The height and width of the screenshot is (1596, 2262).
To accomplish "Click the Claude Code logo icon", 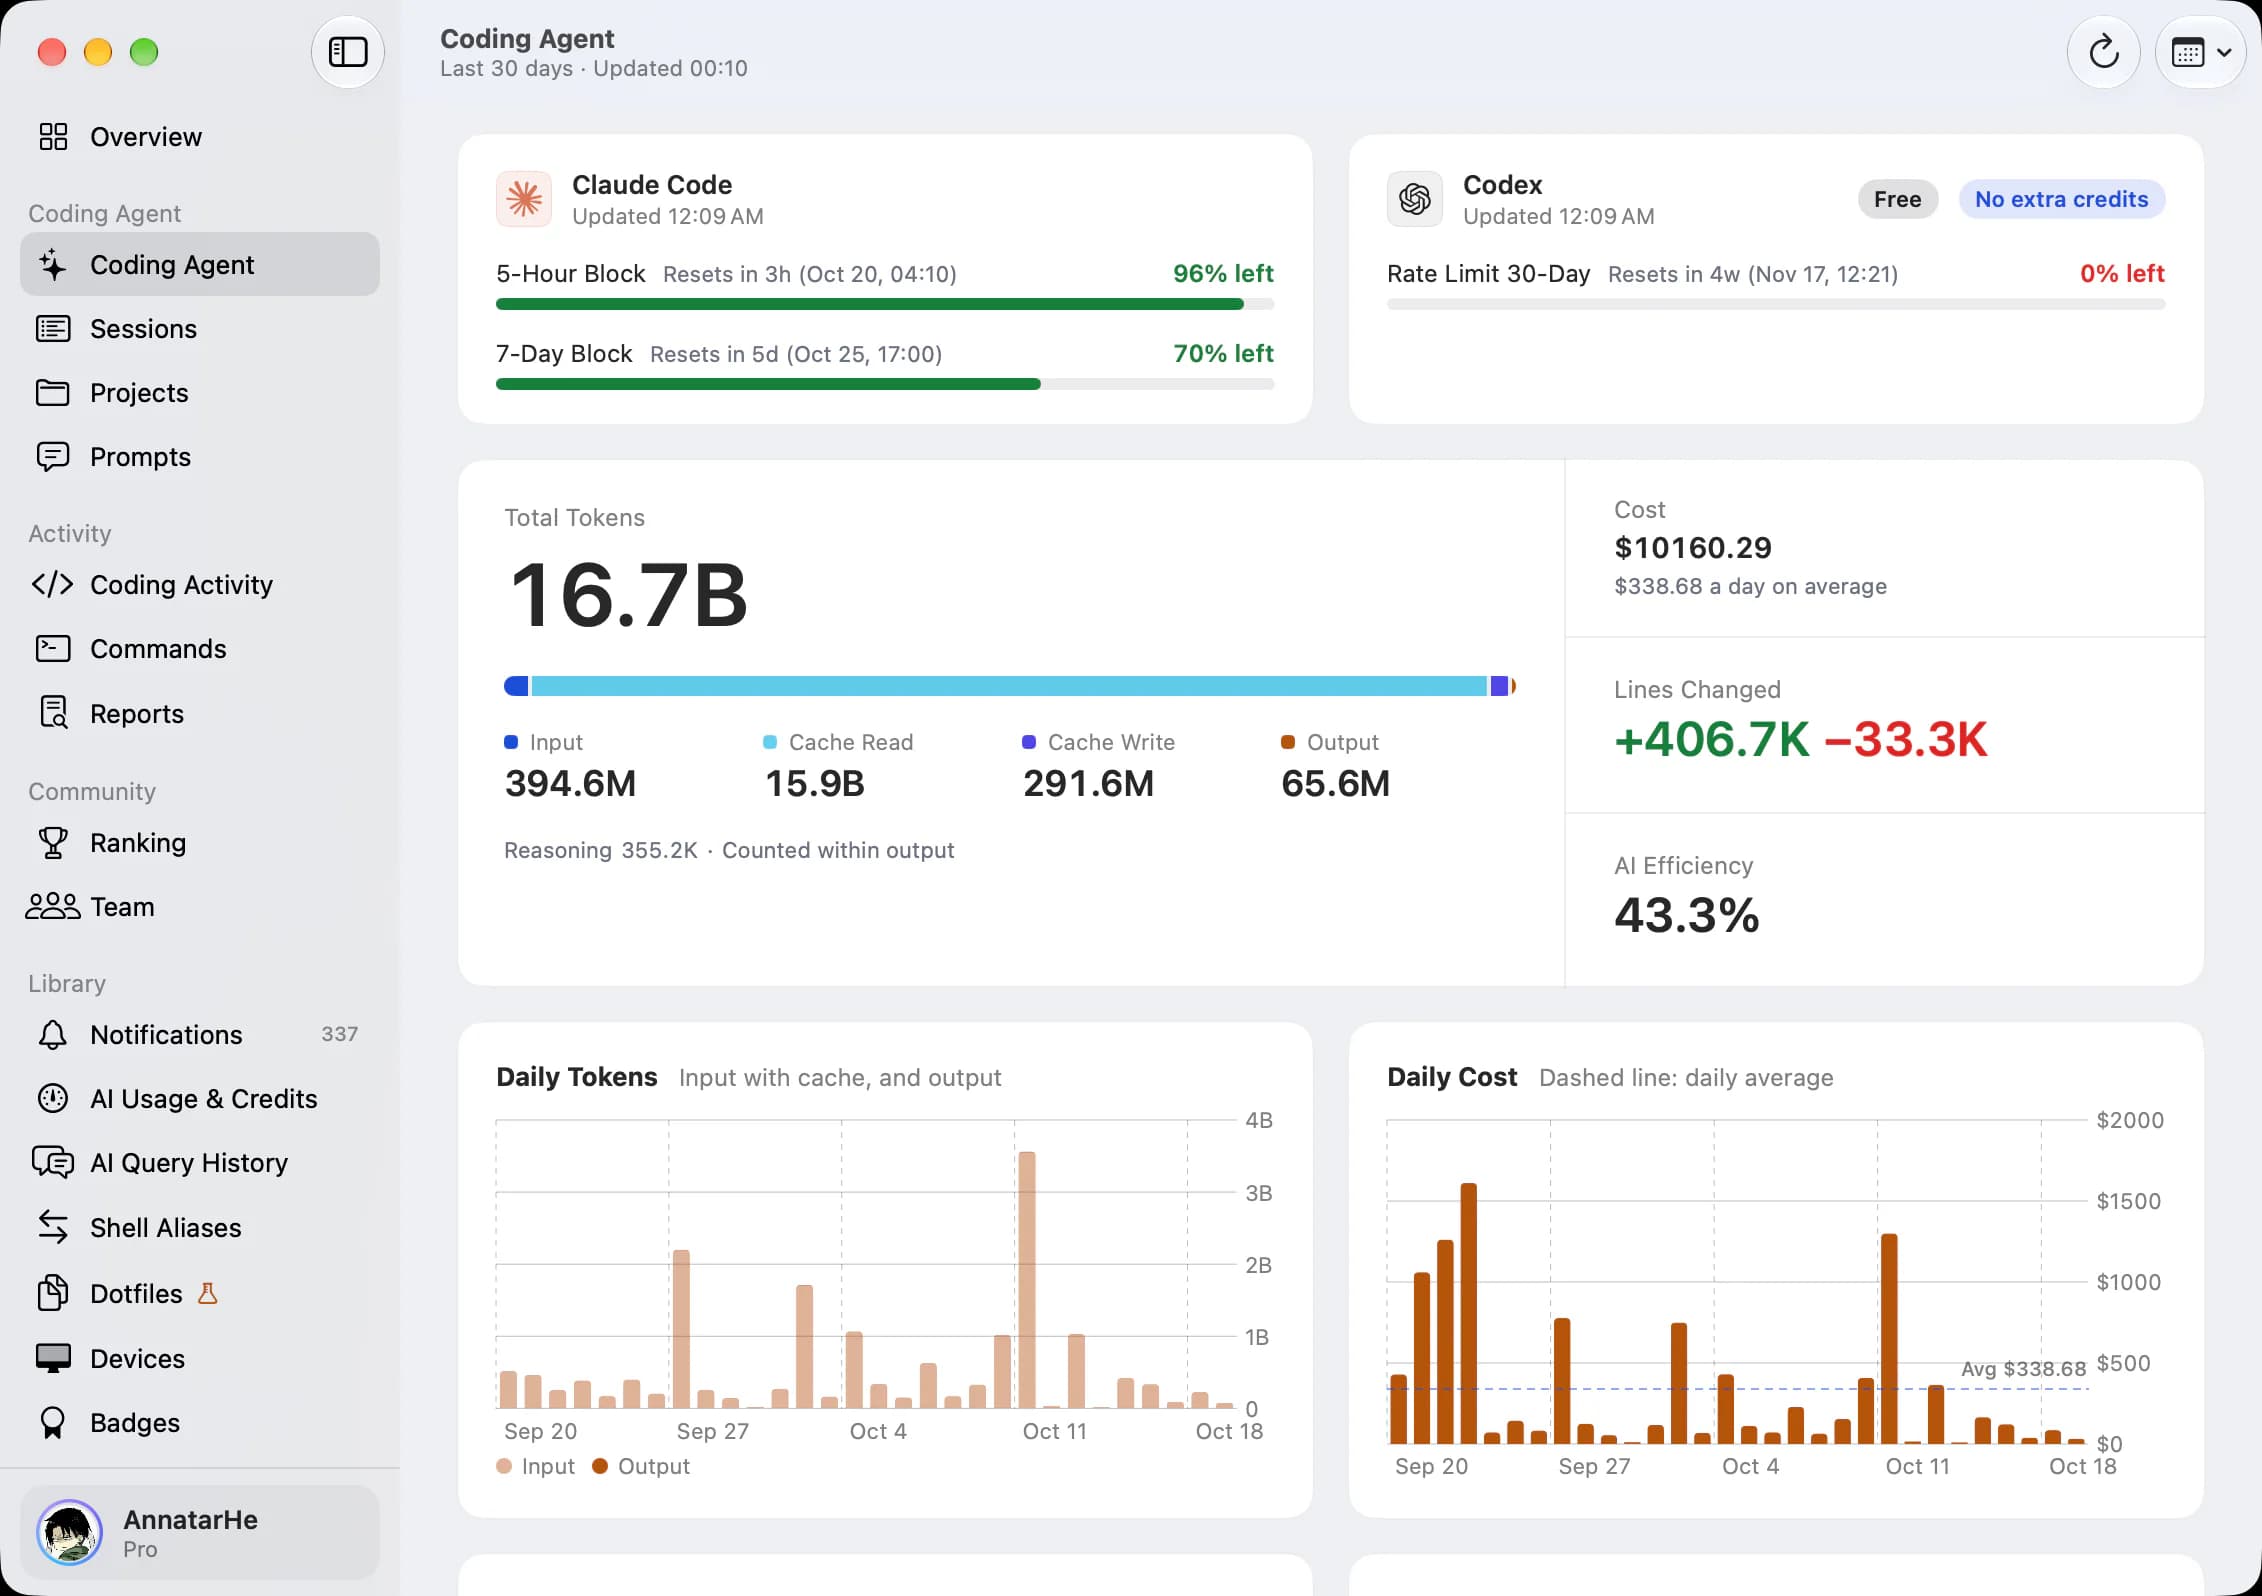I will tap(524, 199).
